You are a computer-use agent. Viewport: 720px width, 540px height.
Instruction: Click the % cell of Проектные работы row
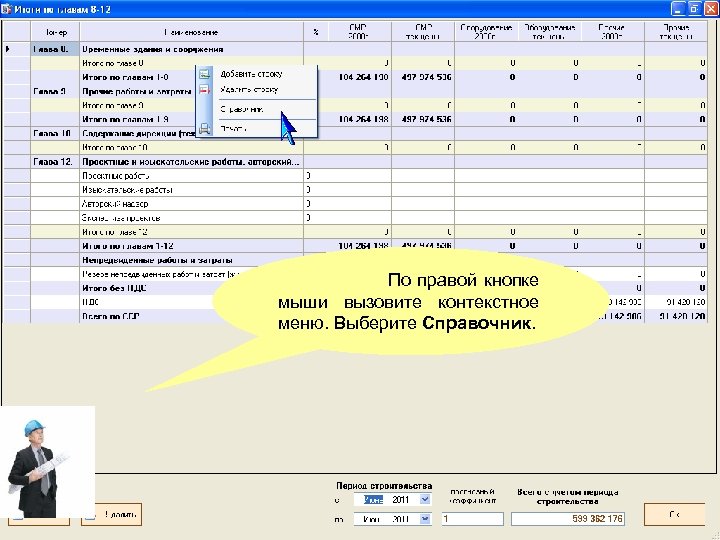316,176
